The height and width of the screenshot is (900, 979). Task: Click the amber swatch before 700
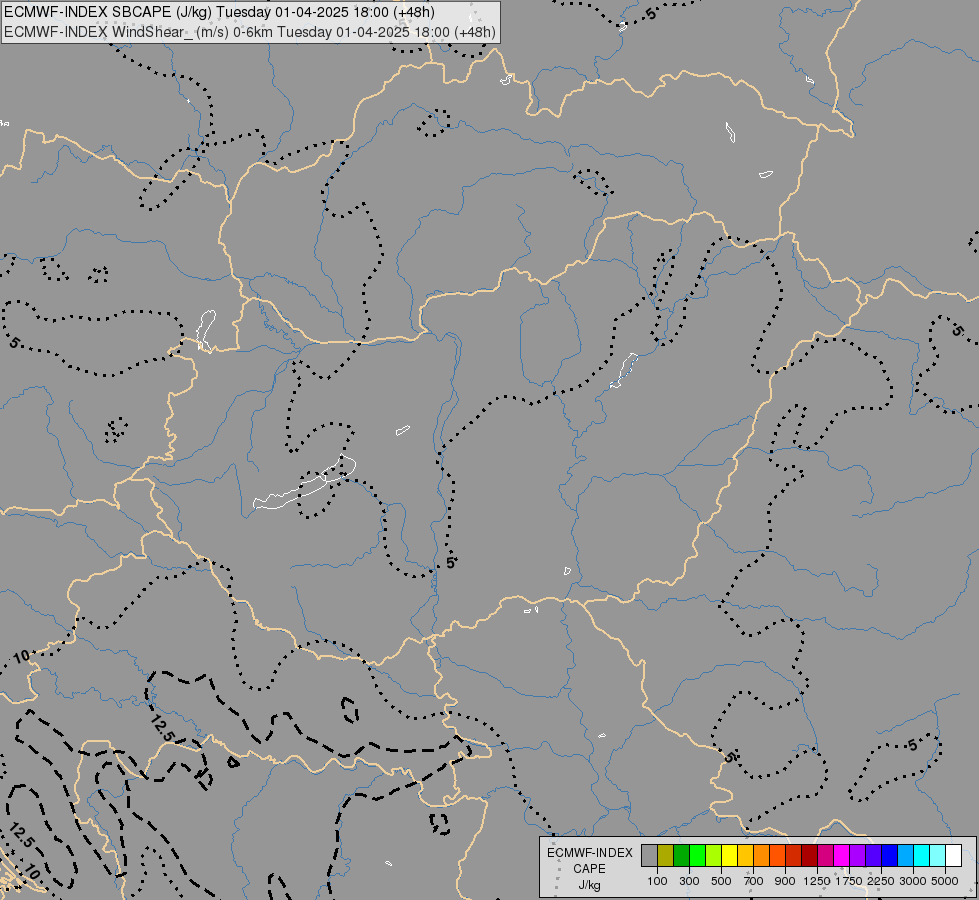pyautogui.click(x=745, y=855)
